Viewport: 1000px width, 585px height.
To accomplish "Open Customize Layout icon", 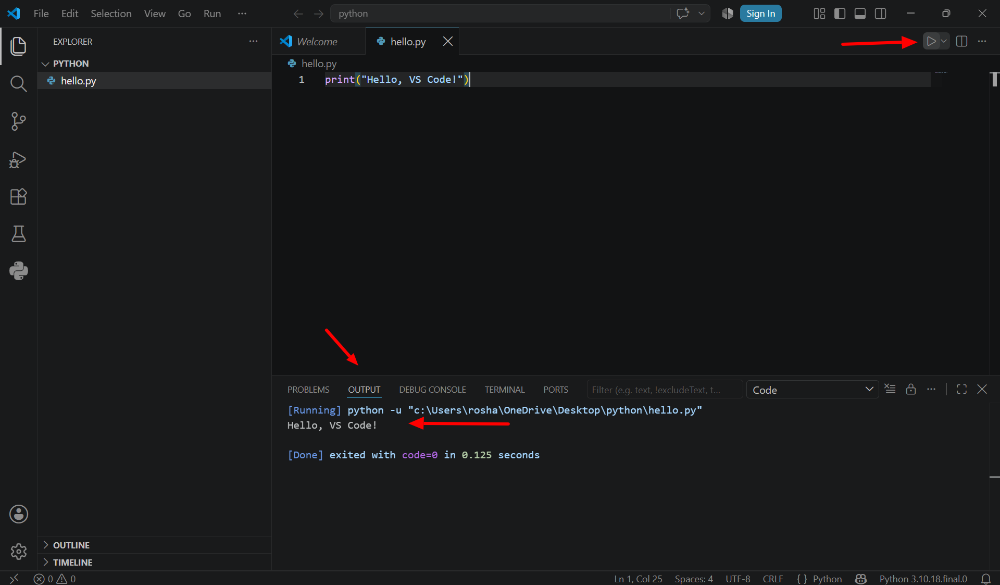I will pos(820,13).
